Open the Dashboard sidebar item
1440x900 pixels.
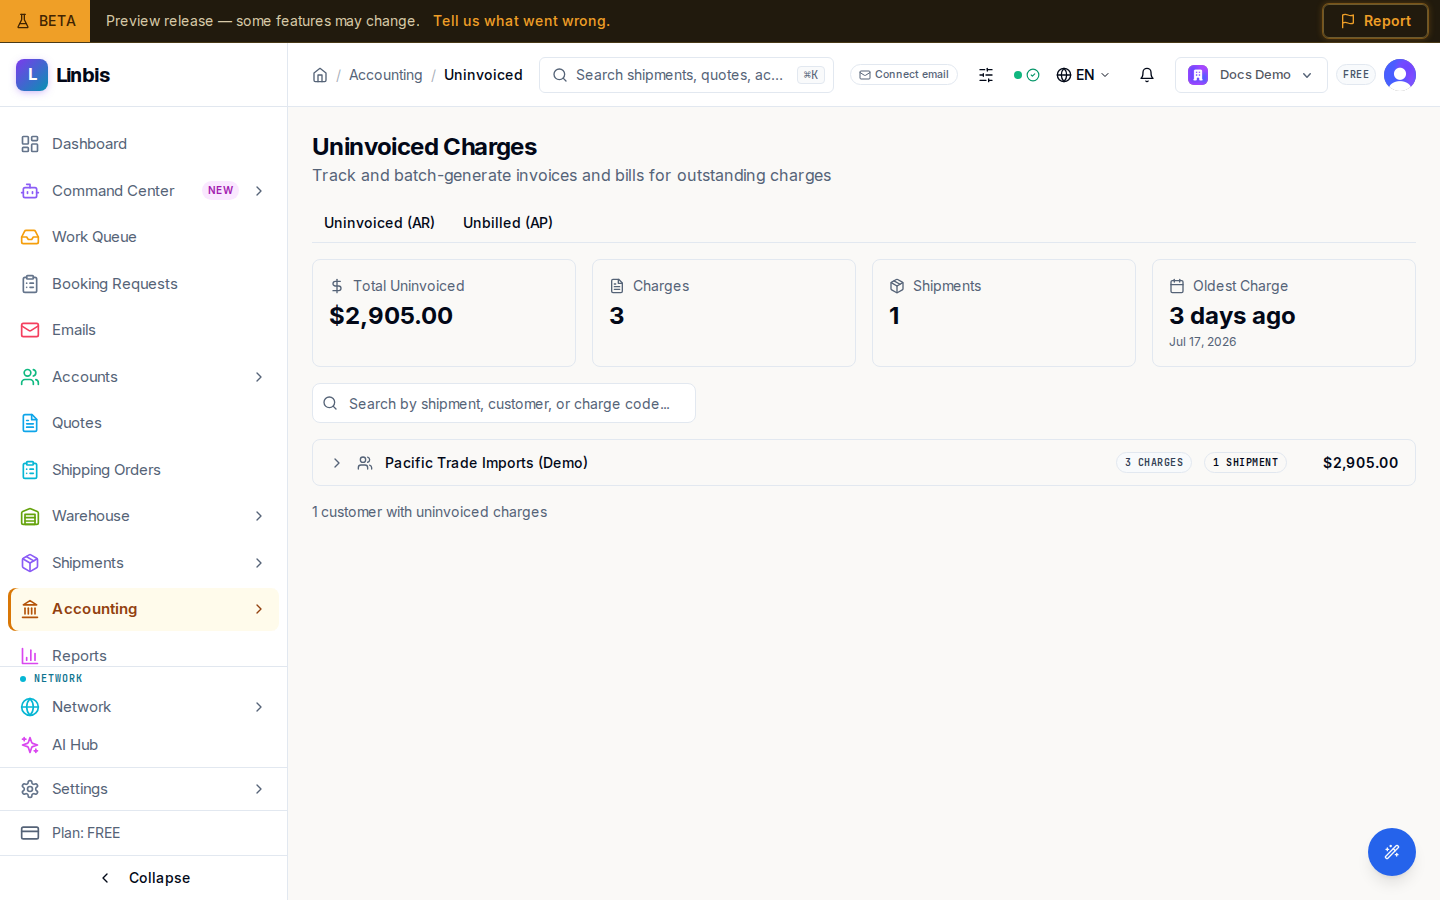143,144
